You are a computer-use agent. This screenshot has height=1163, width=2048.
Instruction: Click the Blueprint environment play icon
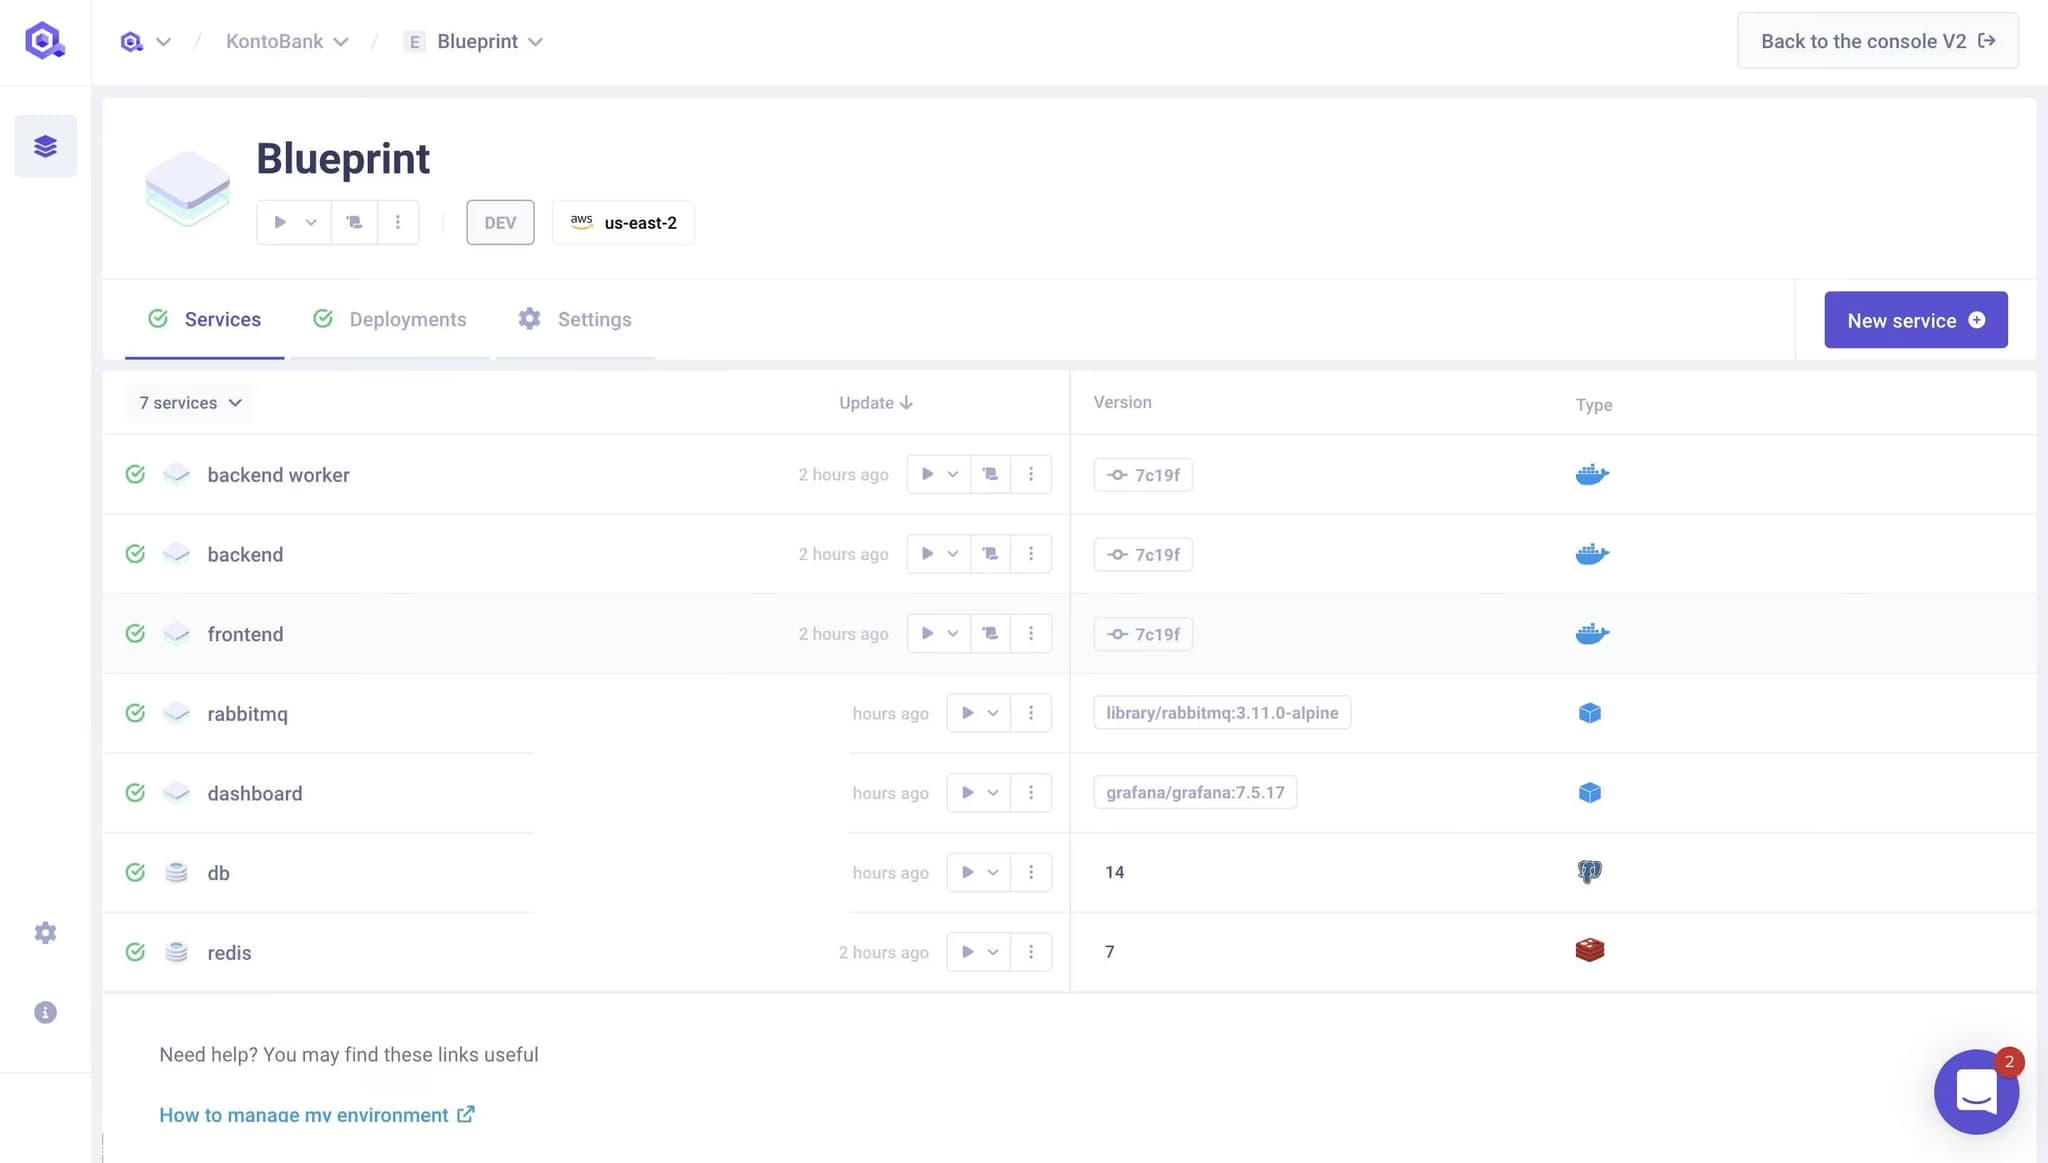point(280,222)
